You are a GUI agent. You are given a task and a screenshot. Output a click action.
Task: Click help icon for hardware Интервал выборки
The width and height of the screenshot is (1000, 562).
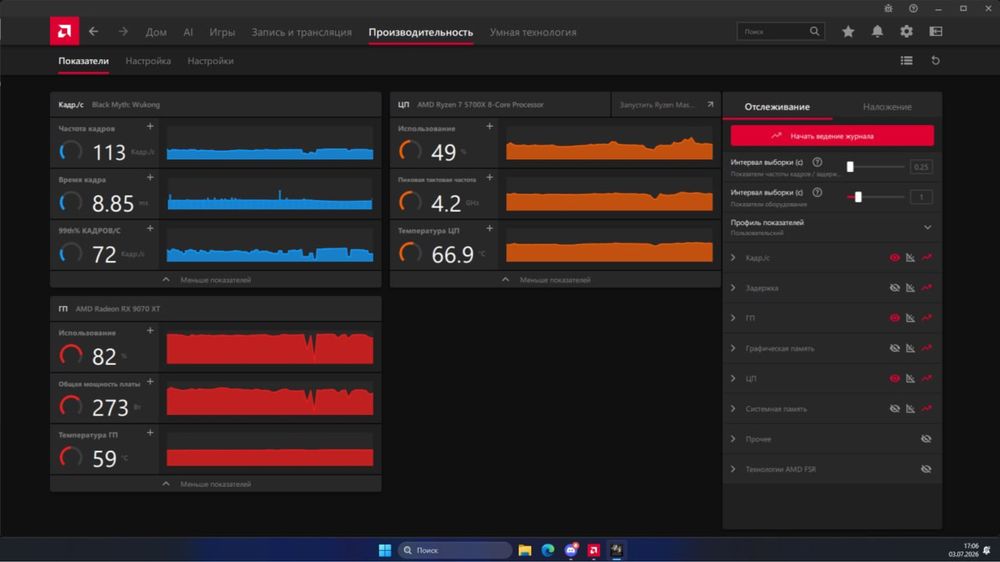tap(817, 192)
